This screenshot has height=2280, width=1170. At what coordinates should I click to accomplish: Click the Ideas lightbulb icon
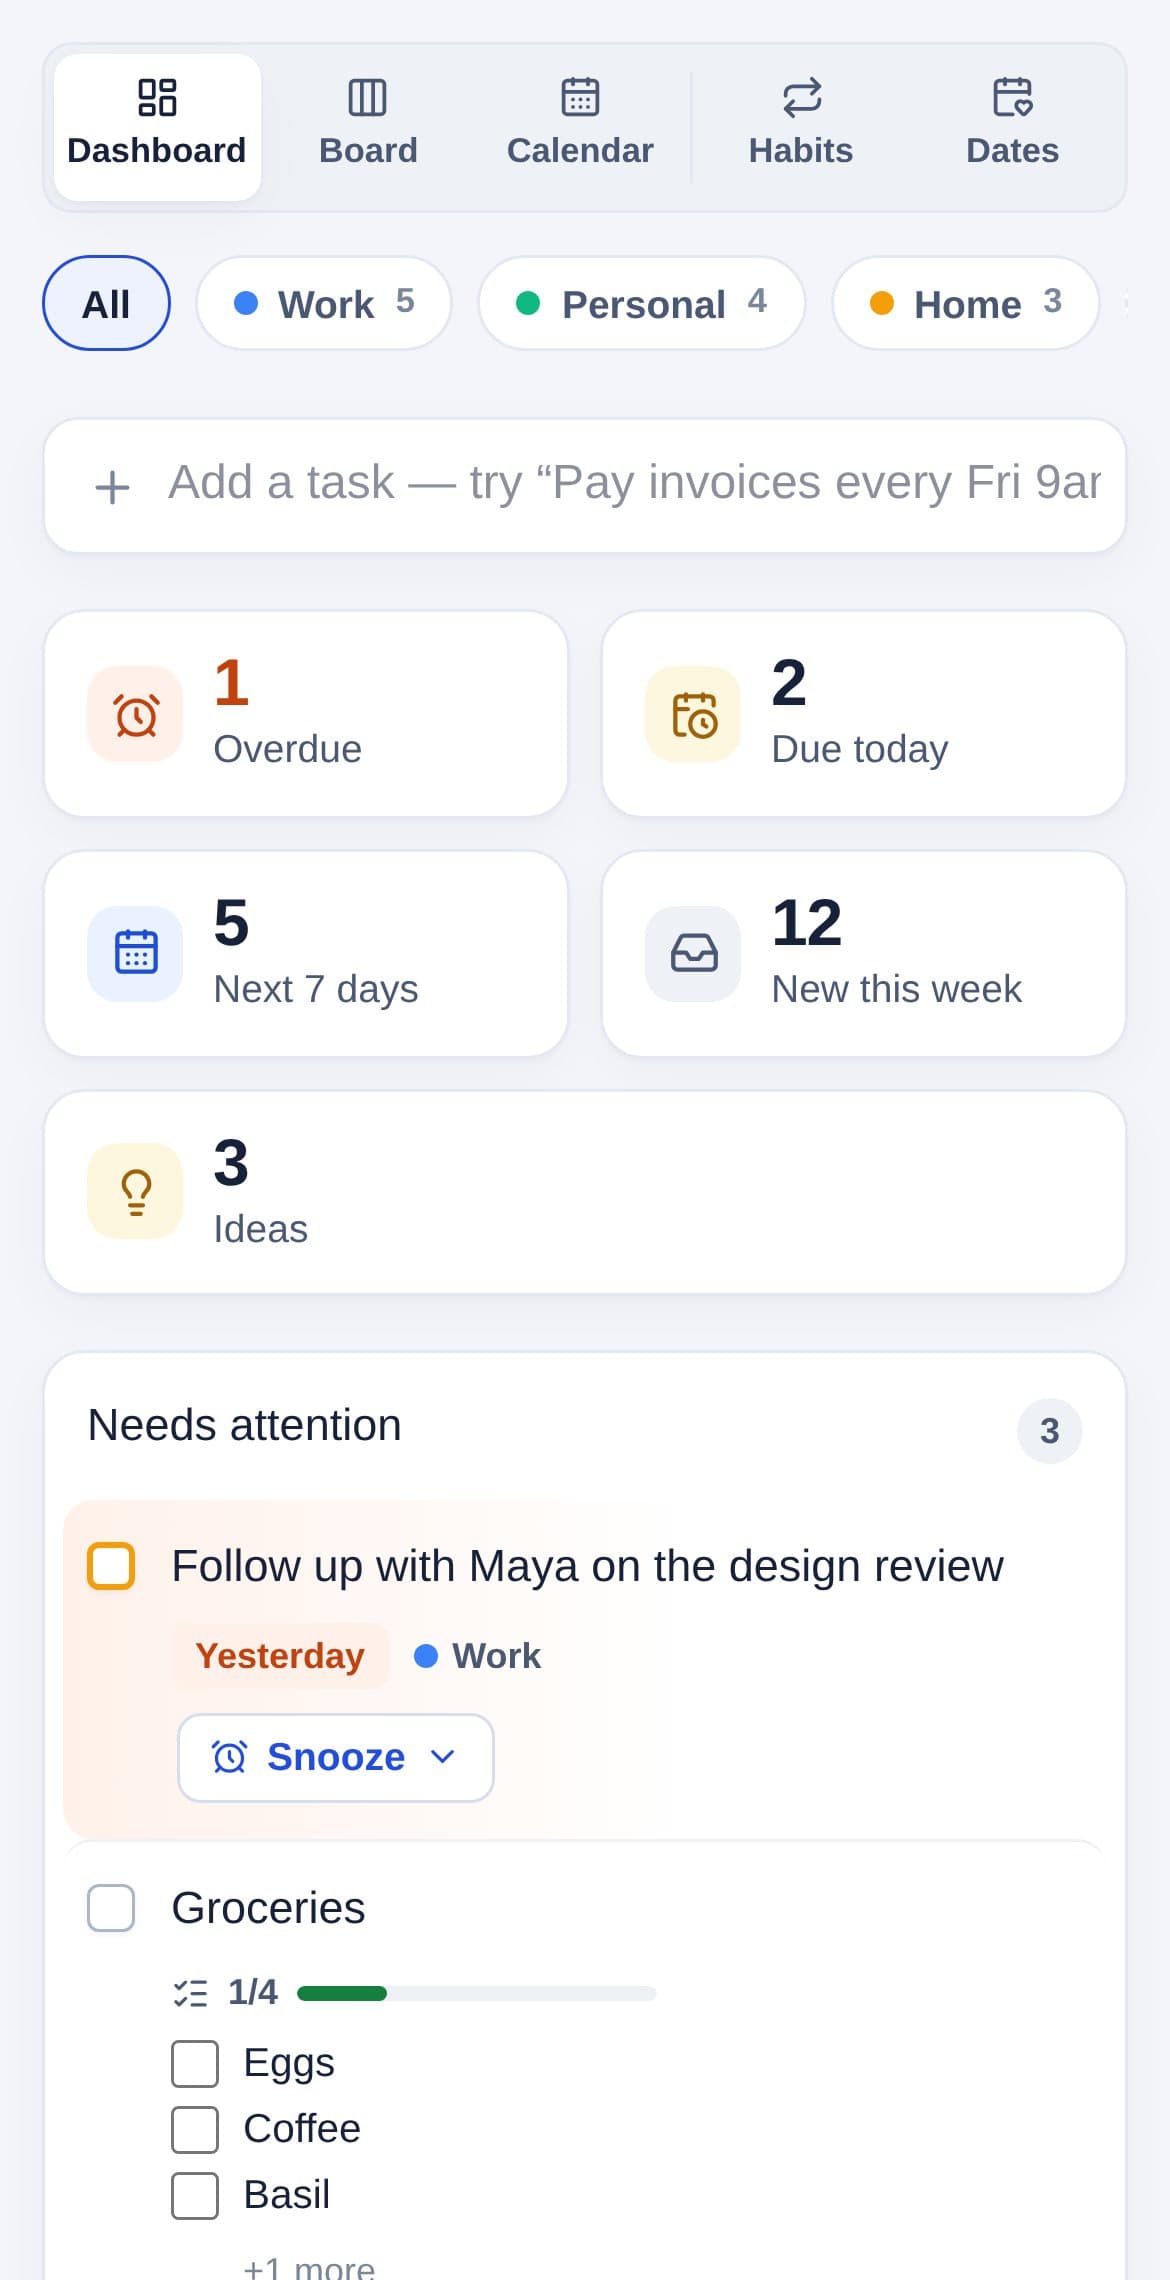point(136,1192)
